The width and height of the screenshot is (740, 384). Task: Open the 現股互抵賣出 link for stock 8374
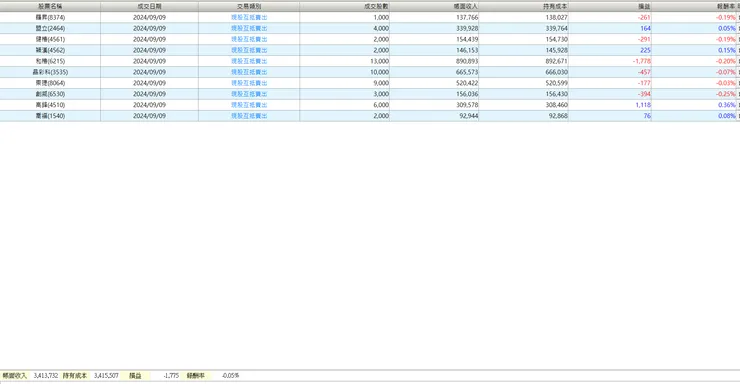coord(249,17)
